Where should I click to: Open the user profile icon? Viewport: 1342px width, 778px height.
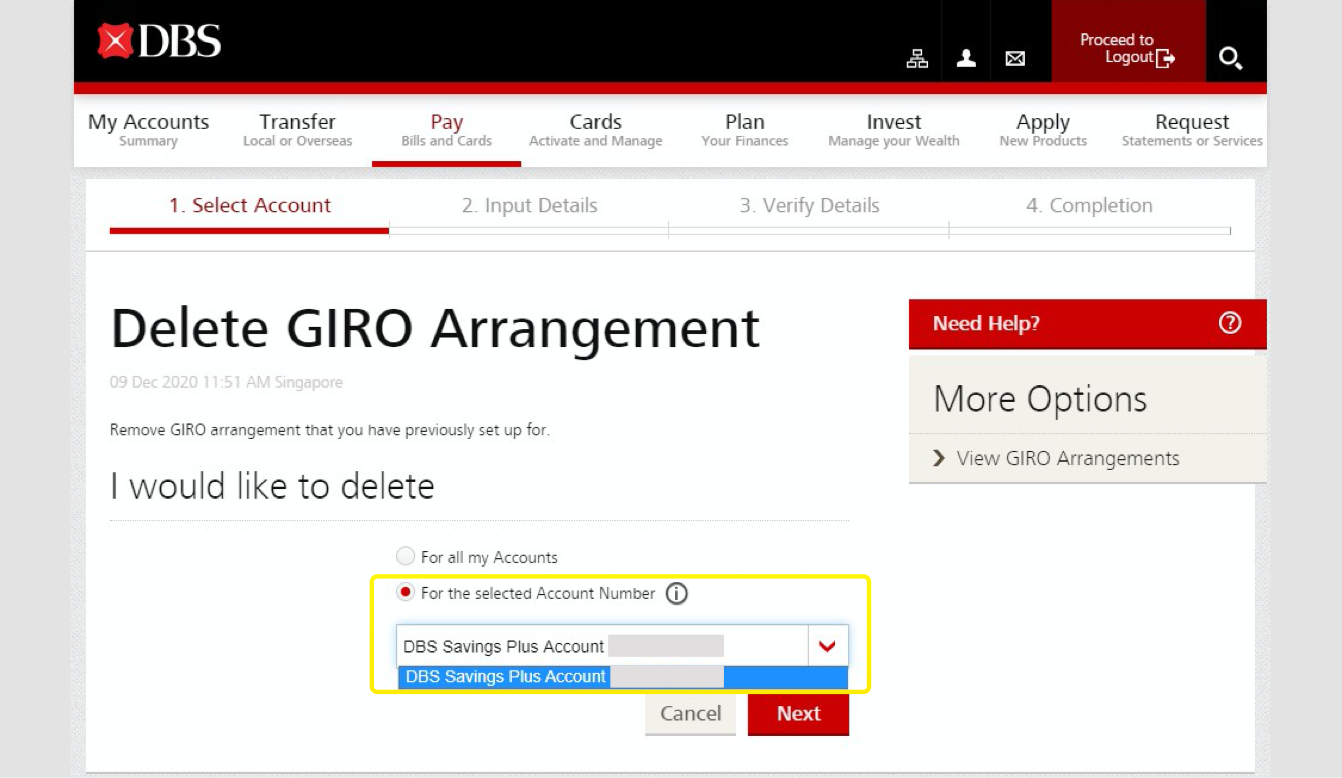pyautogui.click(x=966, y=58)
